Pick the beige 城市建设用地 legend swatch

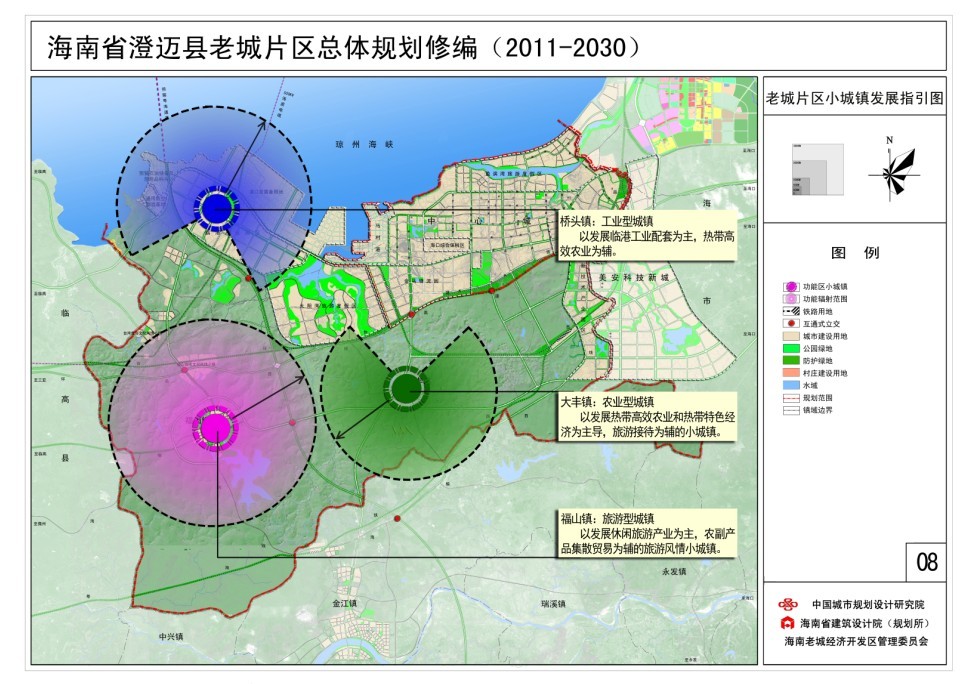coord(790,337)
